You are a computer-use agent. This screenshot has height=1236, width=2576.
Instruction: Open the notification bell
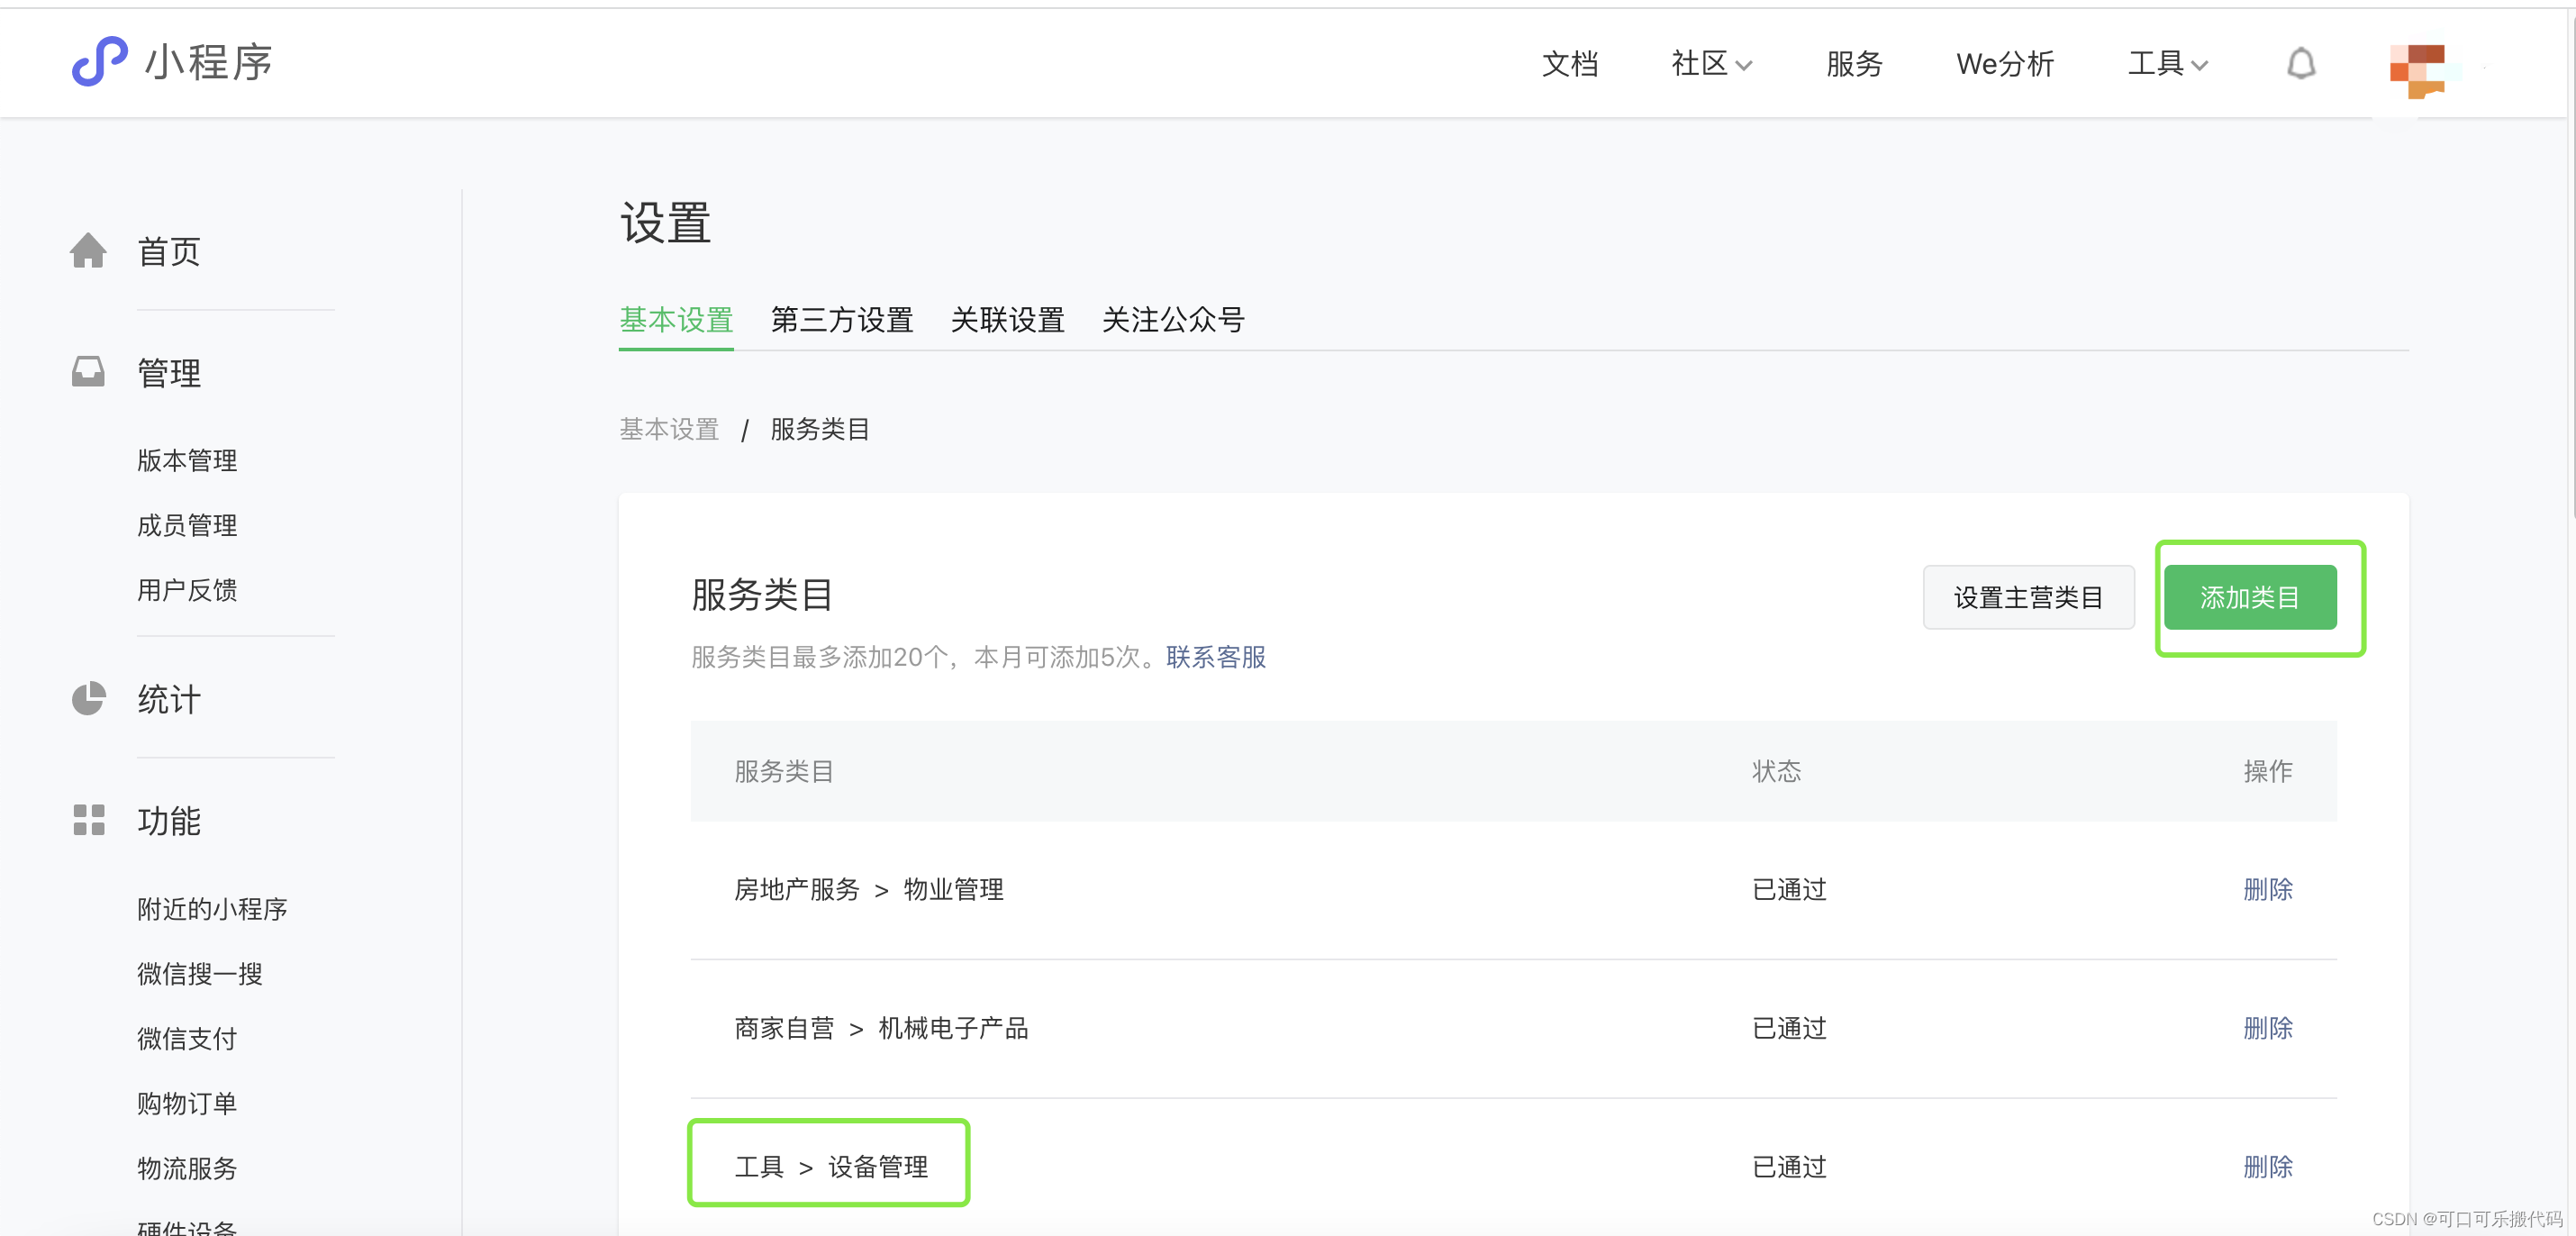pos(2300,64)
